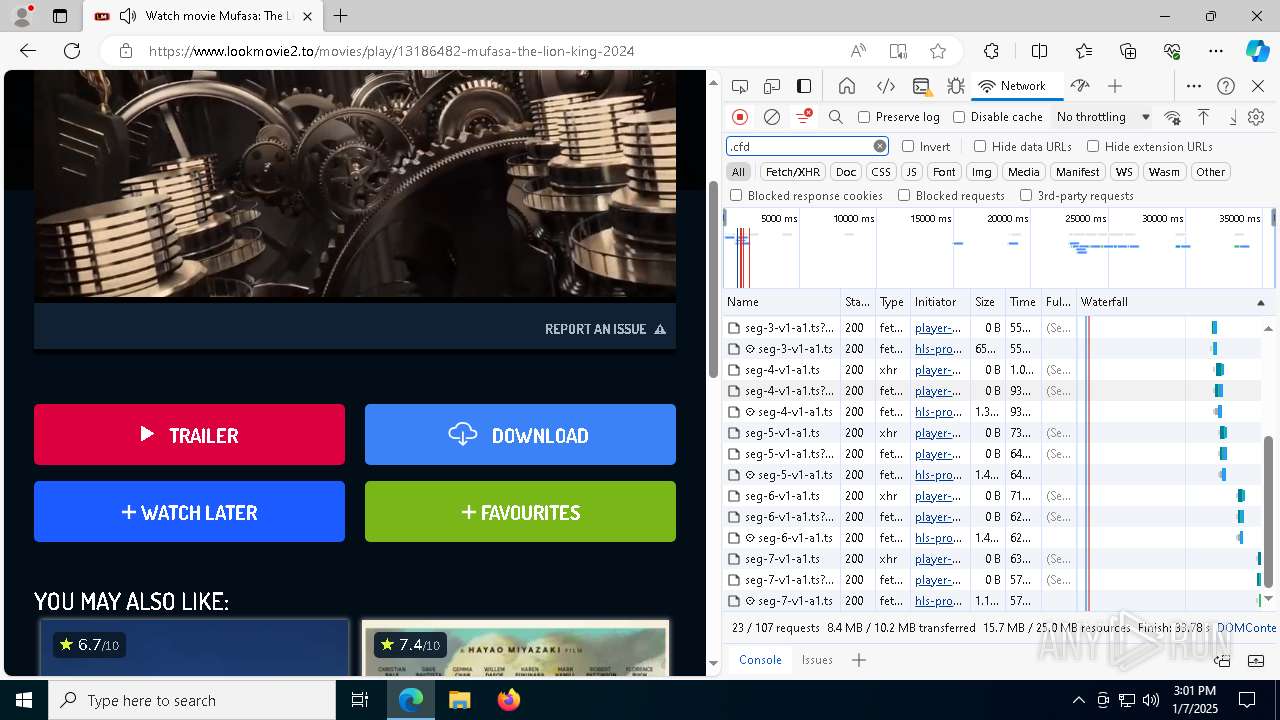Open Firefox from the taskbar
Viewport: 1280px width, 720px height.
508,700
